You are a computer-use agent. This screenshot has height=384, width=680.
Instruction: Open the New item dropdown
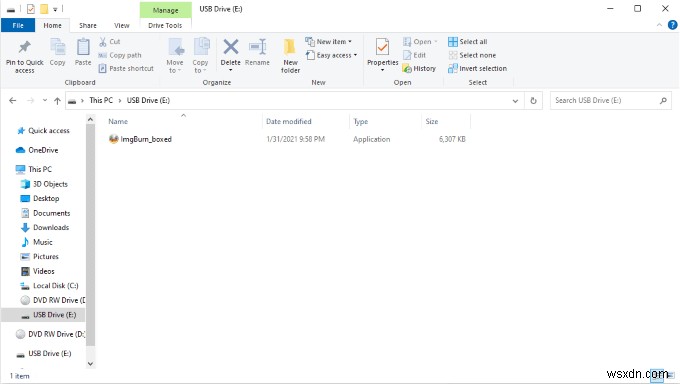[328, 42]
